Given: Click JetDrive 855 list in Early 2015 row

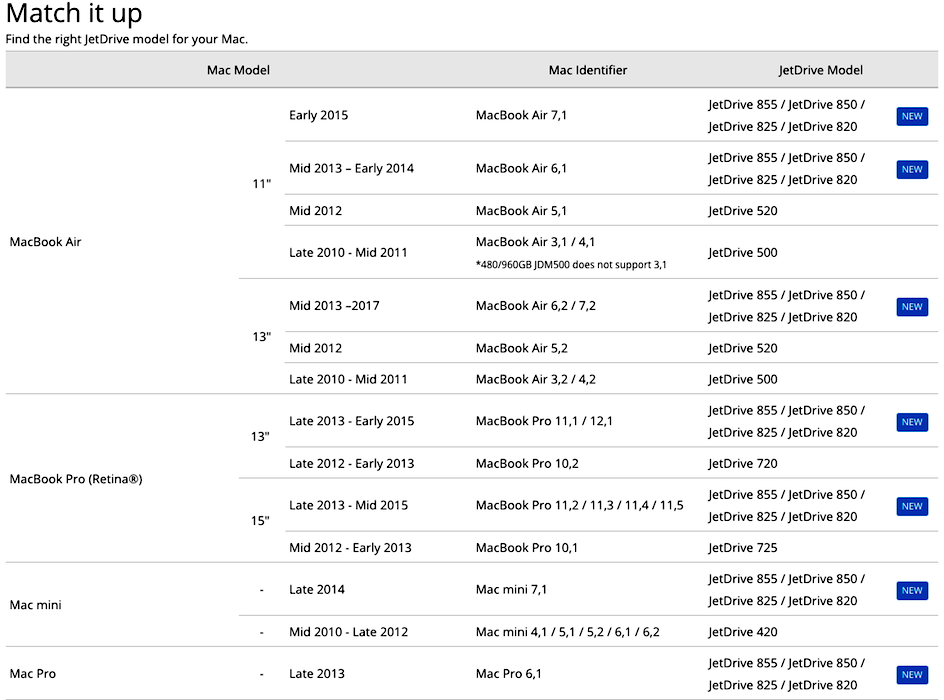Looking at the screenshot, I should (x=786, y=116).
